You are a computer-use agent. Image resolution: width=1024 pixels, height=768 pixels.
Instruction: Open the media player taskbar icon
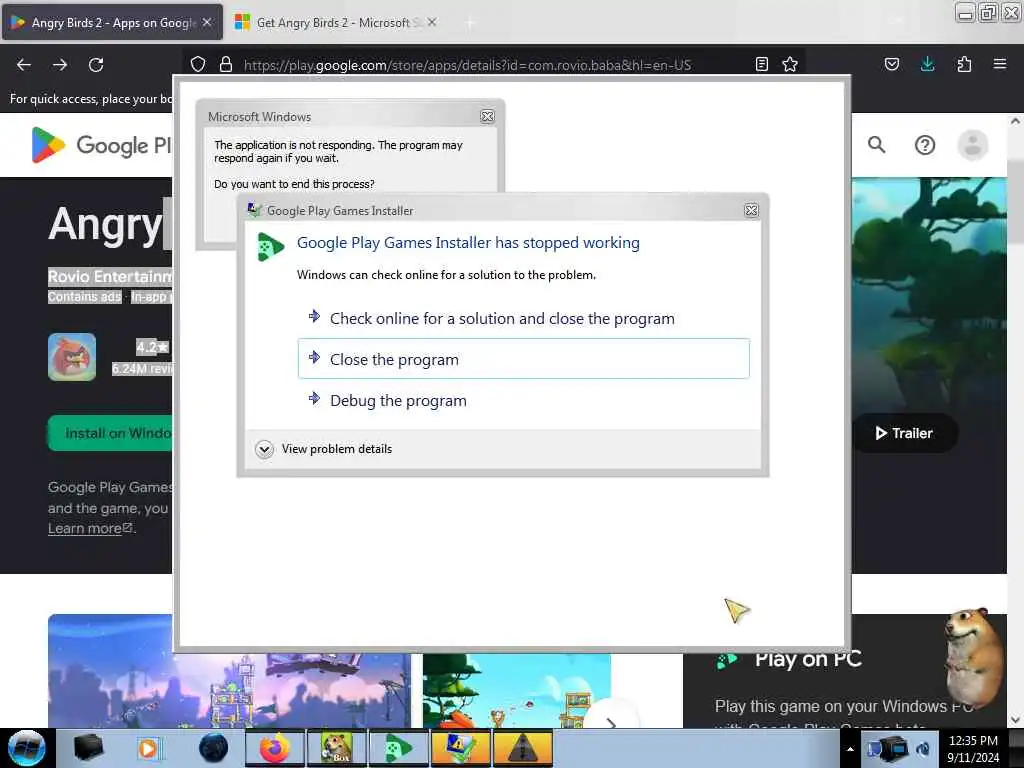click(148, 748)
